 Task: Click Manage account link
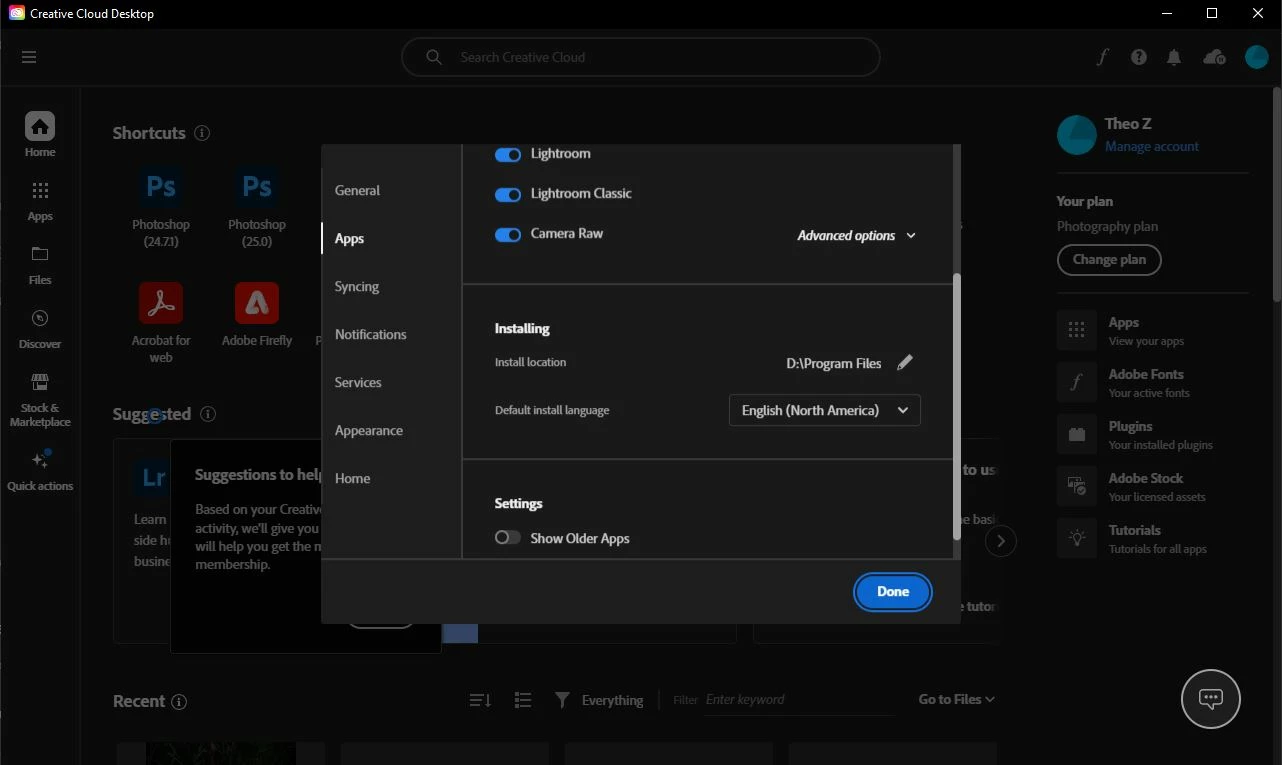1152,146
